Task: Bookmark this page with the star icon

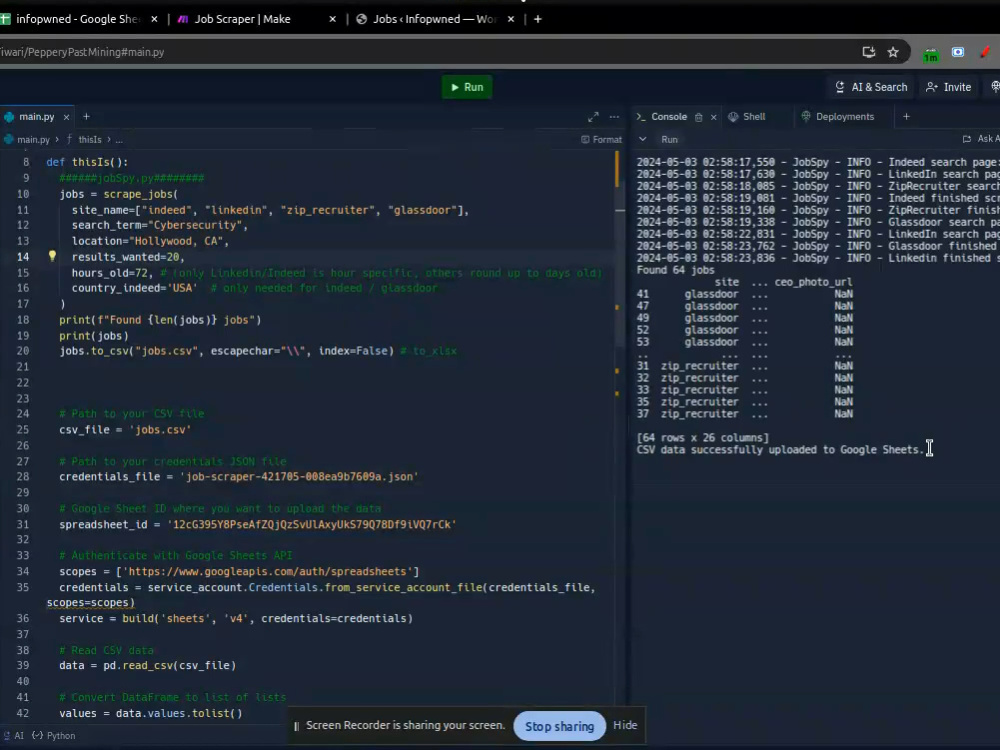Action: point(893,52)
